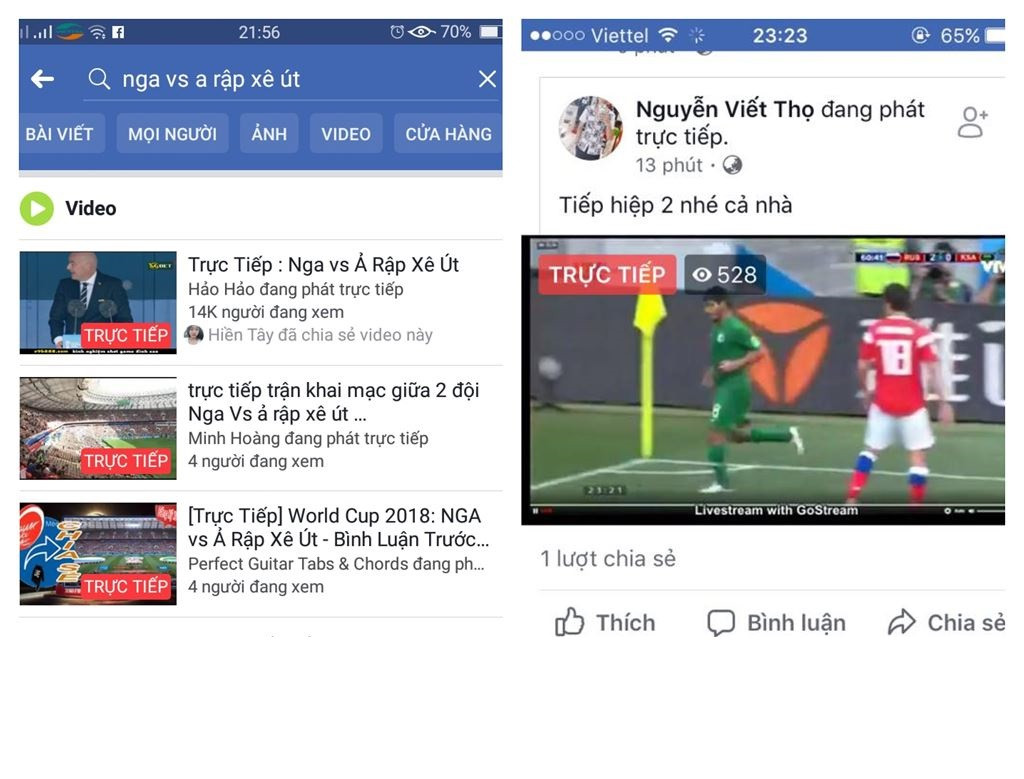Click the World Cup 2018 NGA video title
The width and height of the screenshot is (1024, 779).
338,528
